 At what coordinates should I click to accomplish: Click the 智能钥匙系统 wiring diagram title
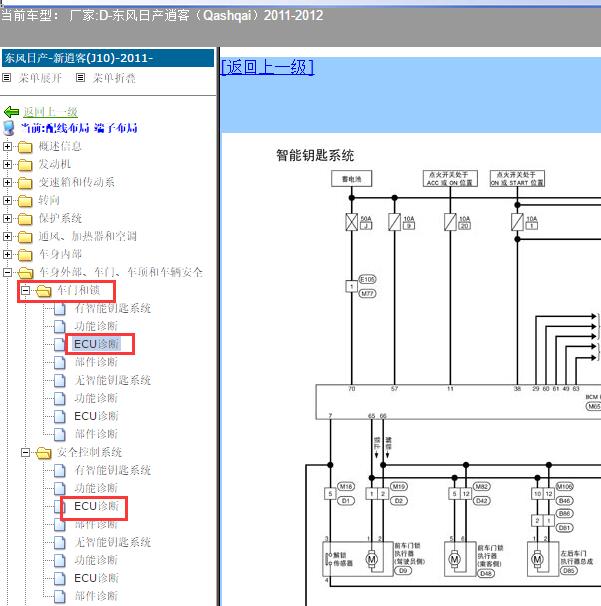pos(315,155)
